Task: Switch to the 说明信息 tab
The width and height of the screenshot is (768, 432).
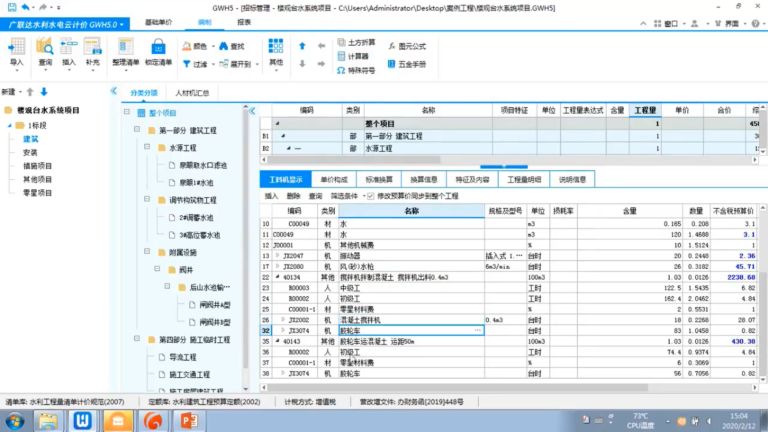Action: (x=572, y=180)
